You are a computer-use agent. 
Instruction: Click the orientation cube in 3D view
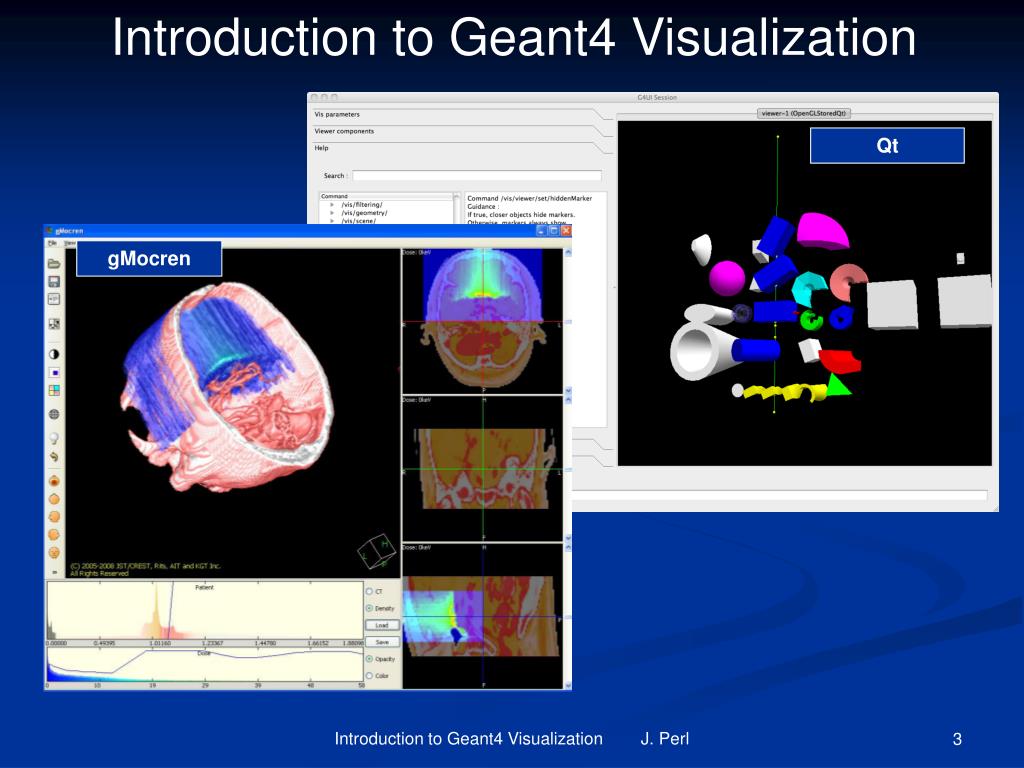tap(377, 552)
